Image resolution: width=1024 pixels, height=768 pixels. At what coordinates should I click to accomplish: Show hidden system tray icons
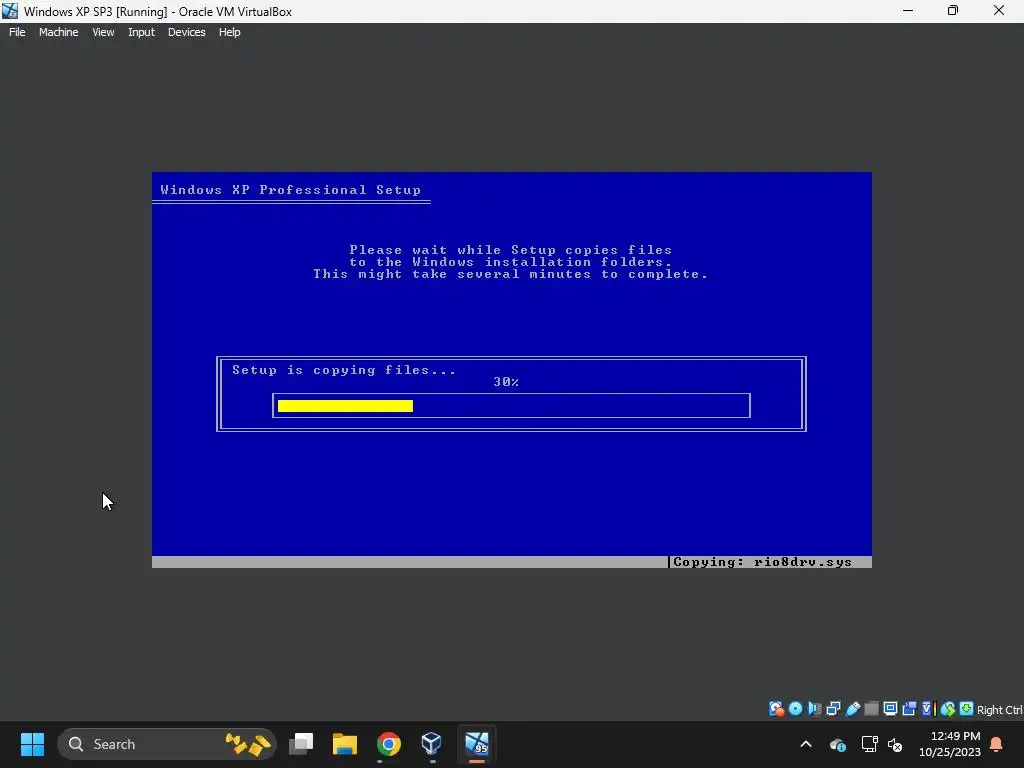click(806, 744)
